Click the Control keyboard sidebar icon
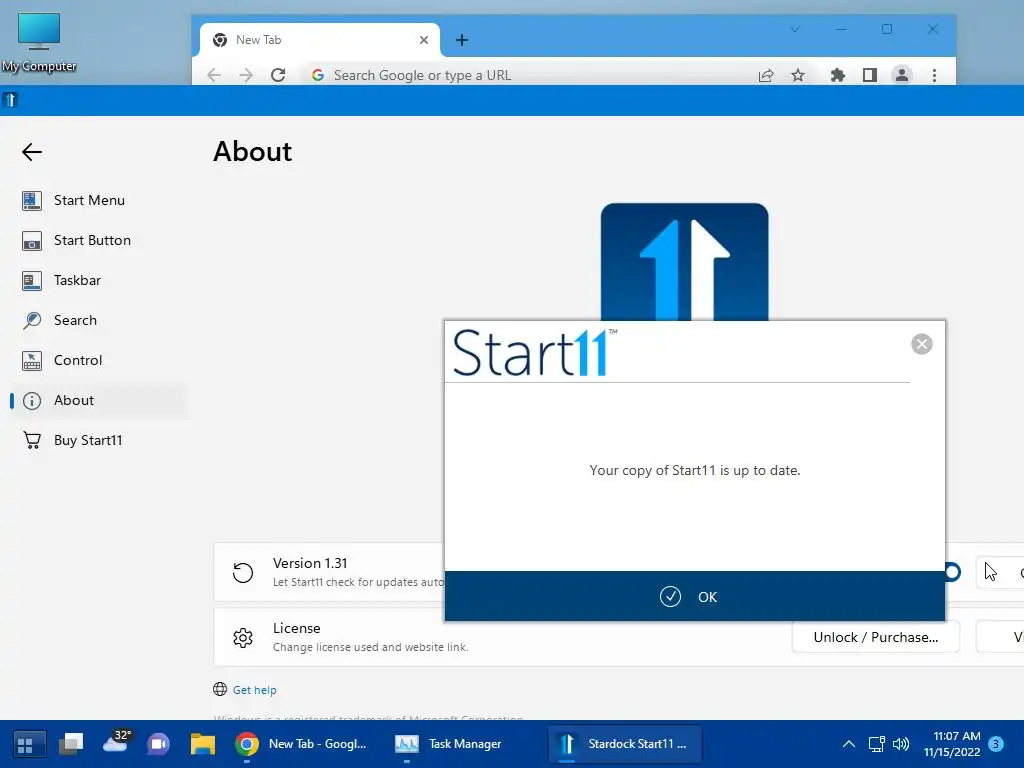 tap(31, 360)
